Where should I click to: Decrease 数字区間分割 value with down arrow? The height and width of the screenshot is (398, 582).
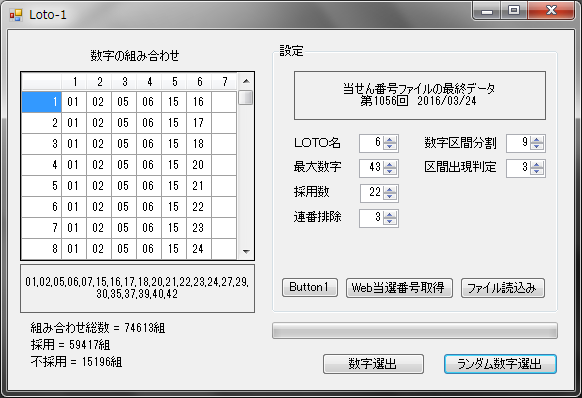tap(537, 147)
